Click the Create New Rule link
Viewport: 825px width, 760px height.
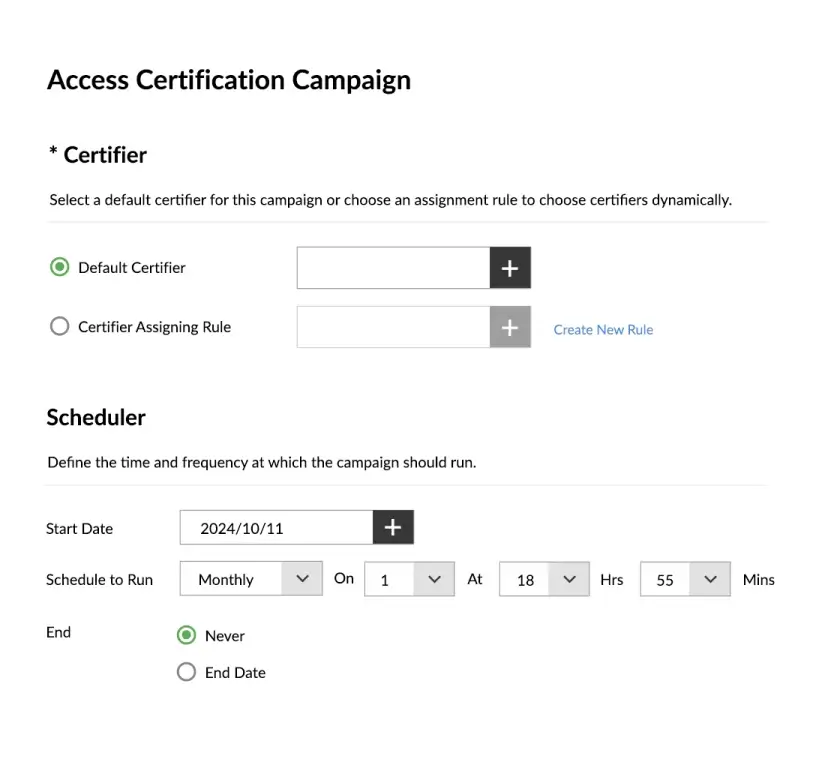point(603,329)
